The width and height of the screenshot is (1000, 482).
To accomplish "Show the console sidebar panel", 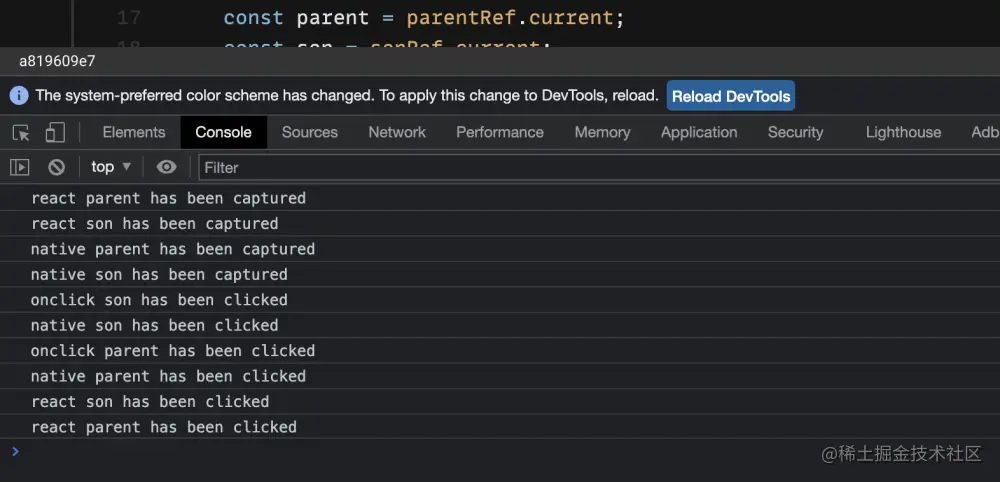I will pyautogui.click(x=20, y=167).
